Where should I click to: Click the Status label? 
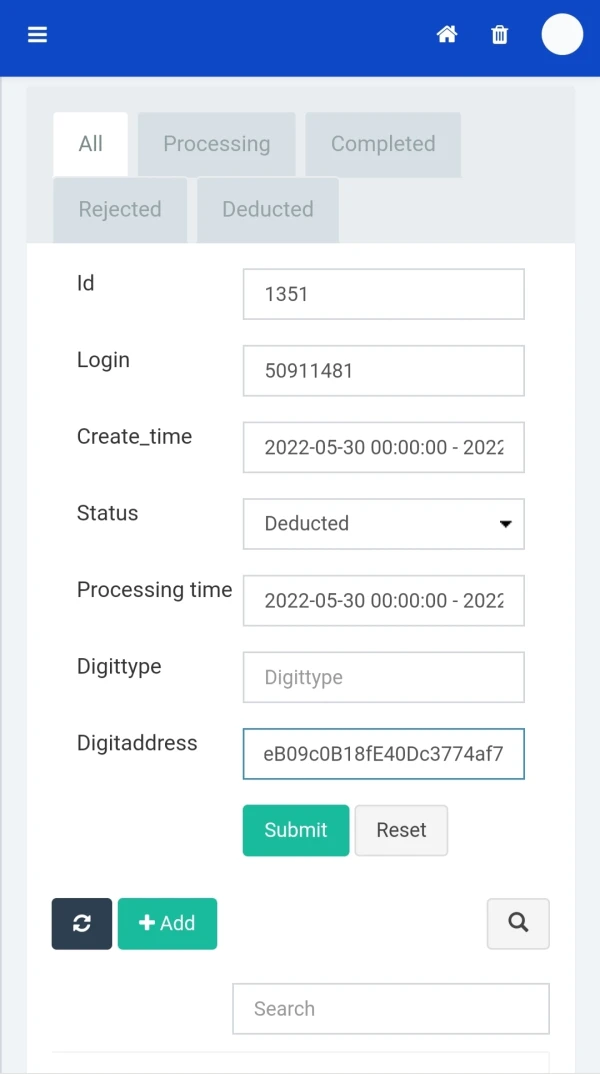(108, 513)
